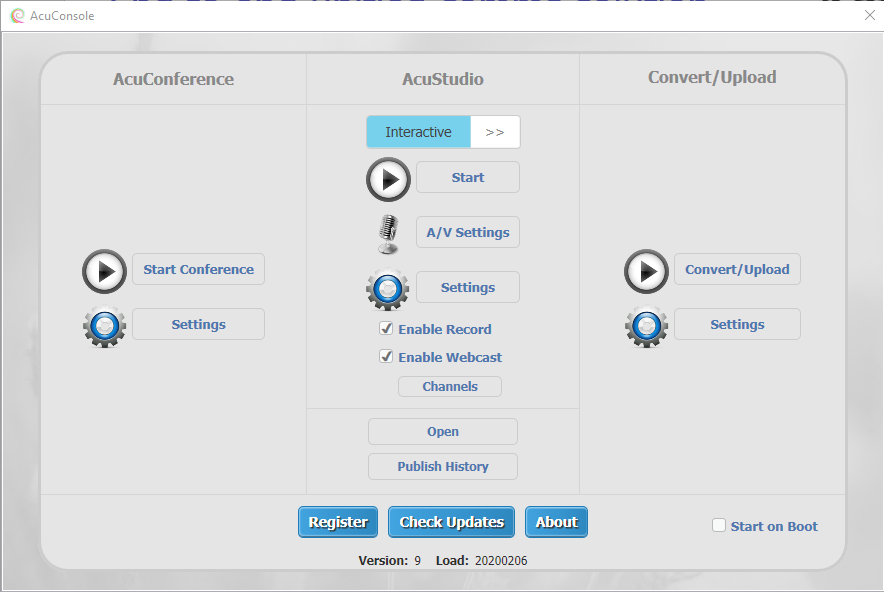Click the microphone A/V icon
Screen dimensions: 884x592
[388, 234]
